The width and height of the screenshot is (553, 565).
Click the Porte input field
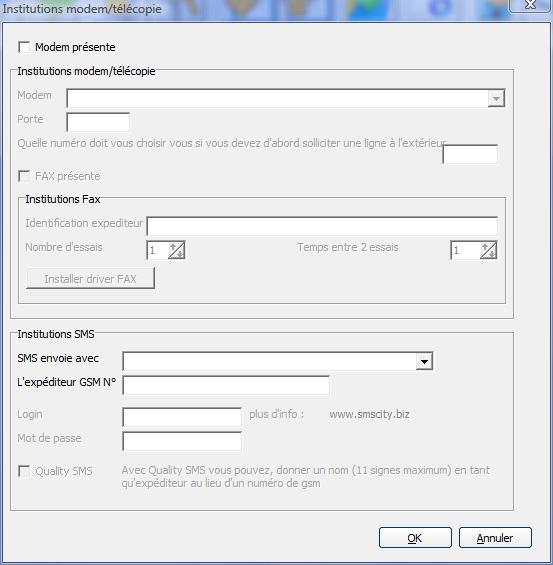[98, 122]
